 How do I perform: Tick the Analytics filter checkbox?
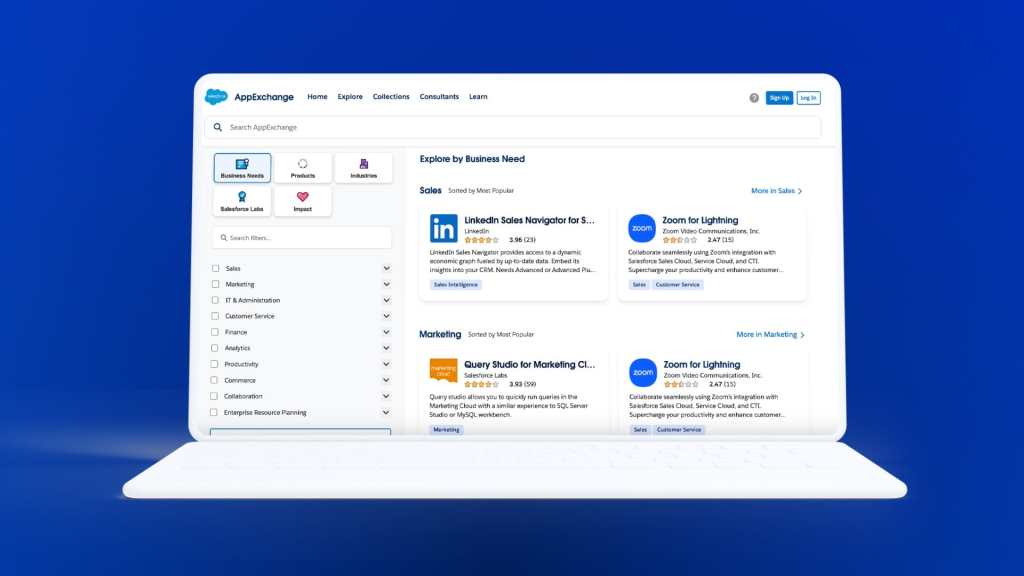pos(215,348)
